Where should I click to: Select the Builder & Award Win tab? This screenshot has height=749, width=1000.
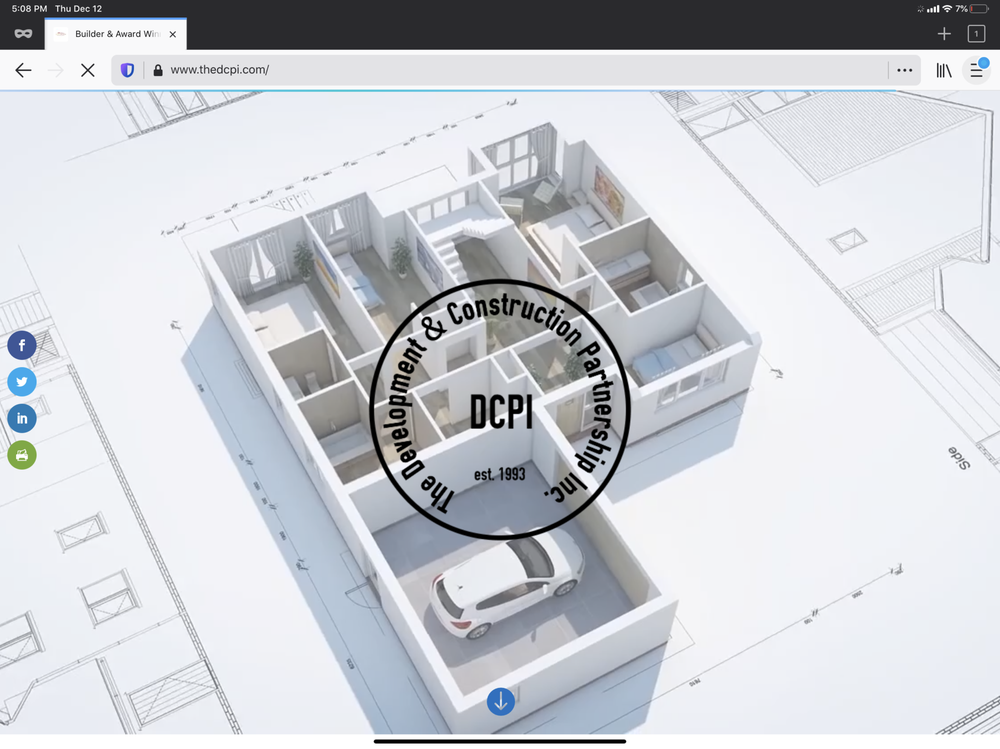(x=110, y=34)
